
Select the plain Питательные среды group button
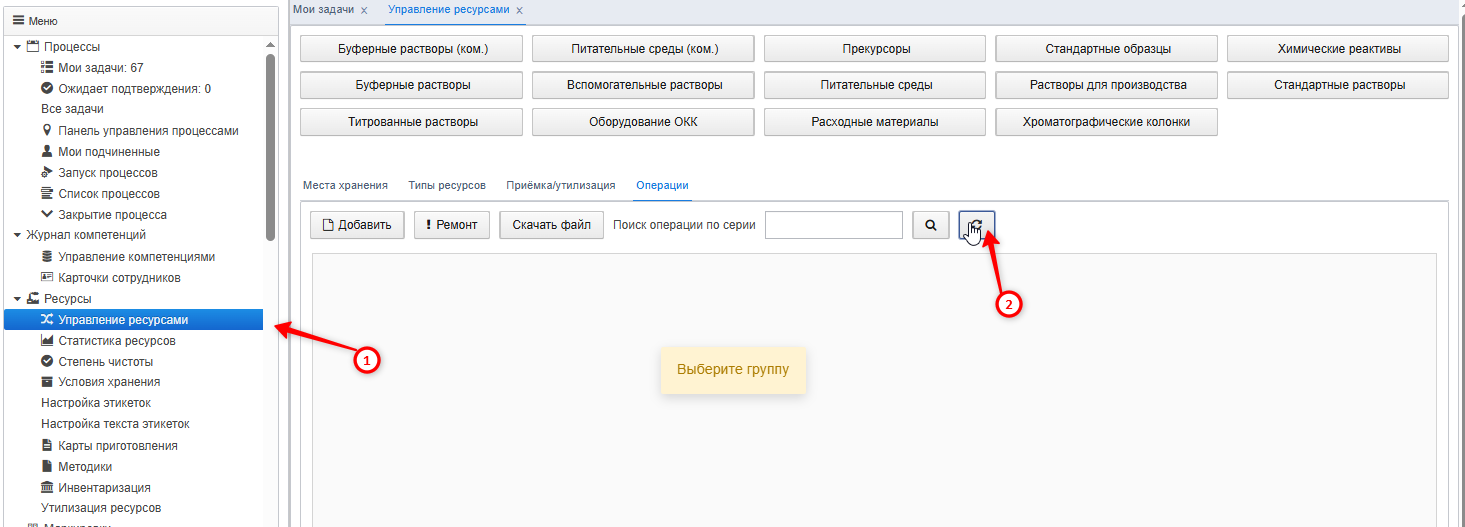pos(876,85)
